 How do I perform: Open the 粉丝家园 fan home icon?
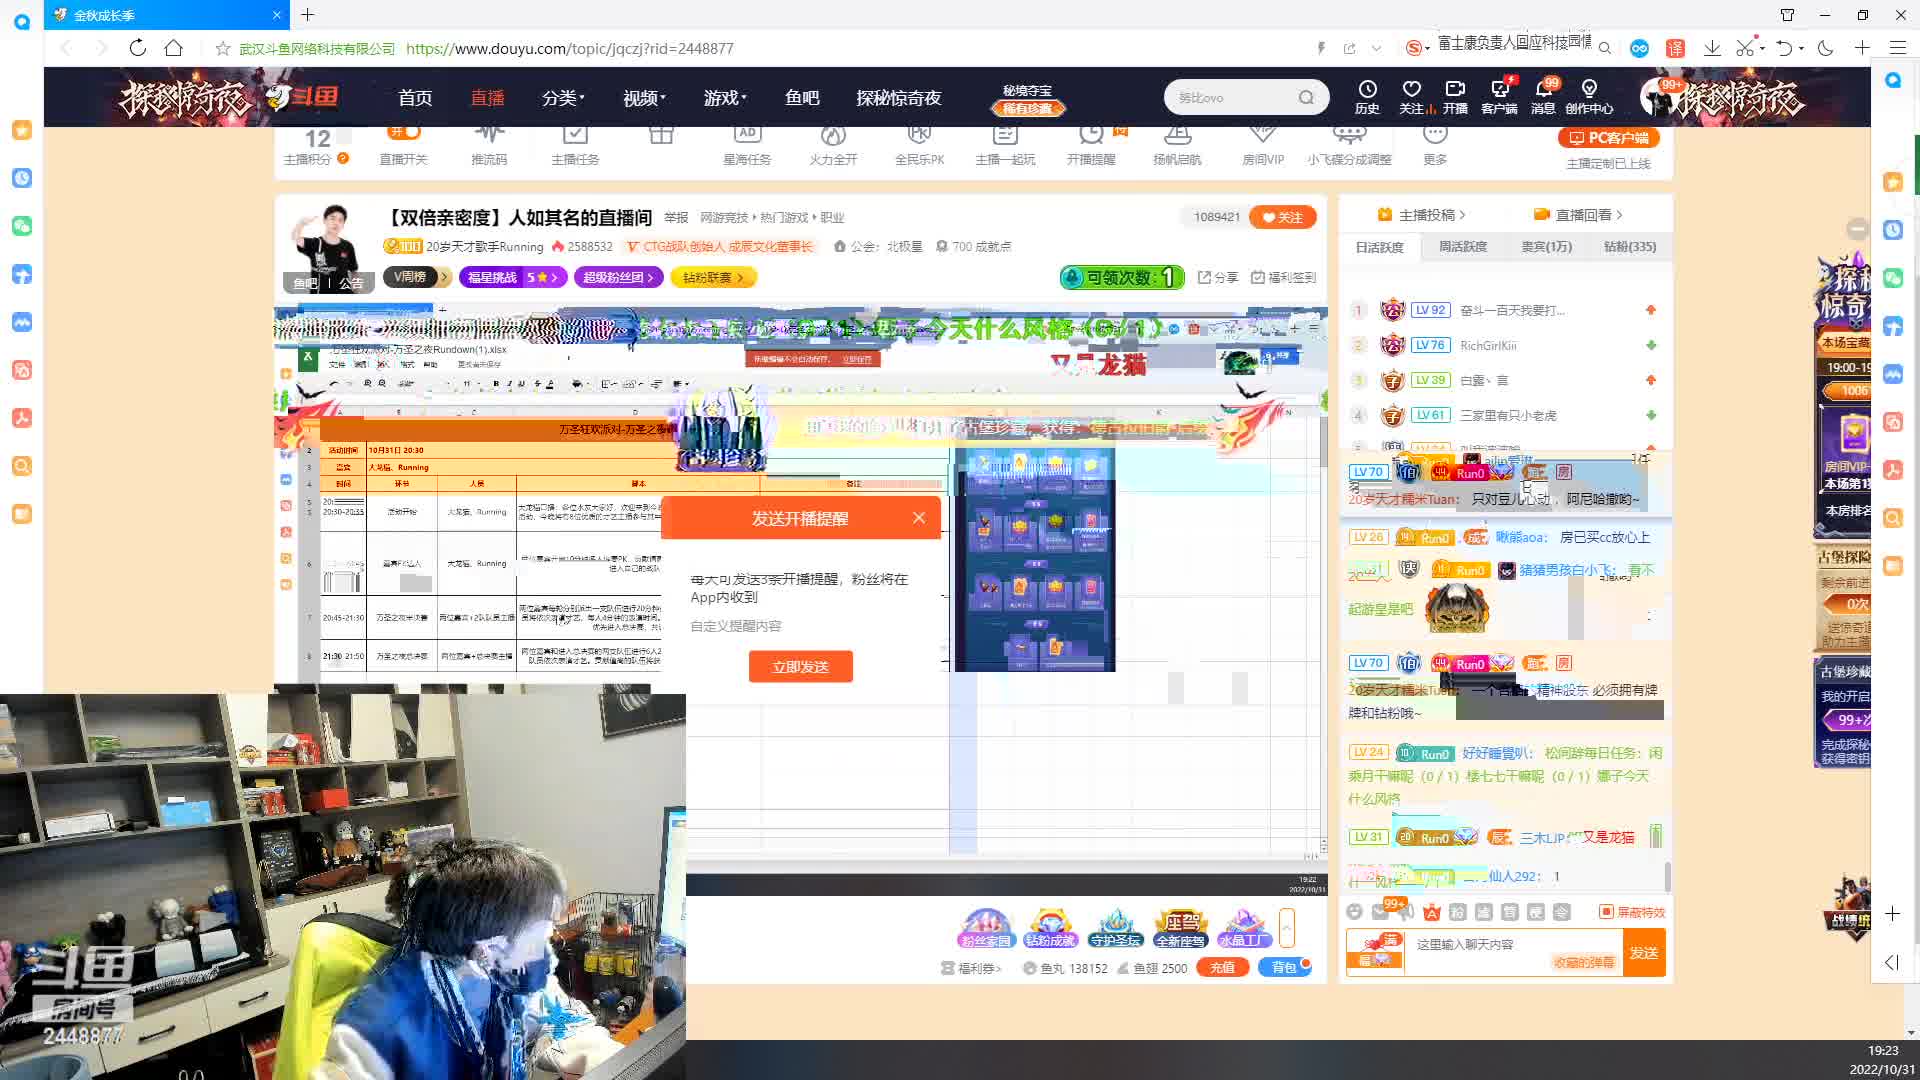[986, 927]
